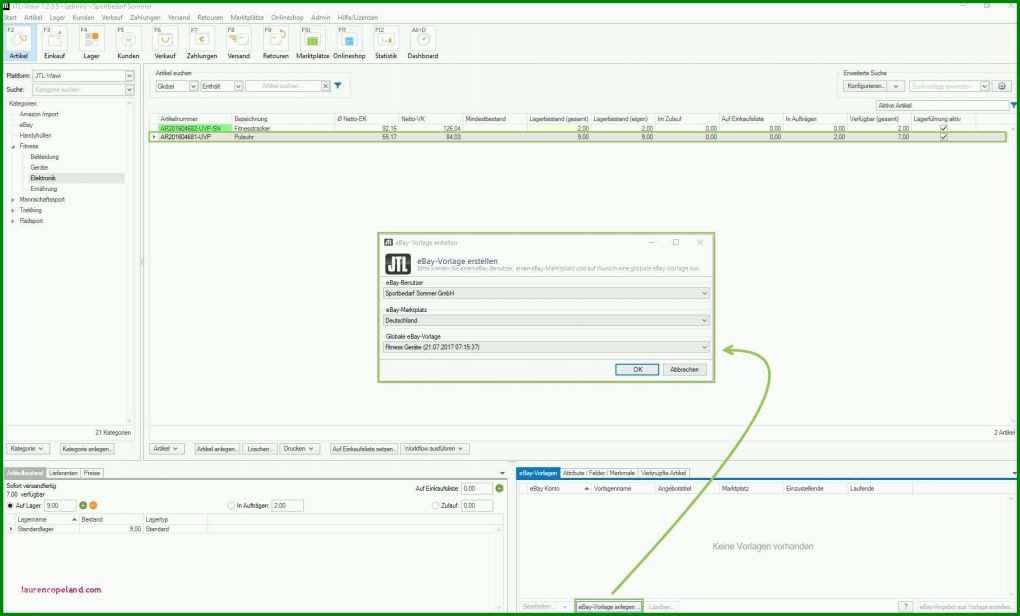
Task: Open the Kunden module icon
Action: coord(128,43)
